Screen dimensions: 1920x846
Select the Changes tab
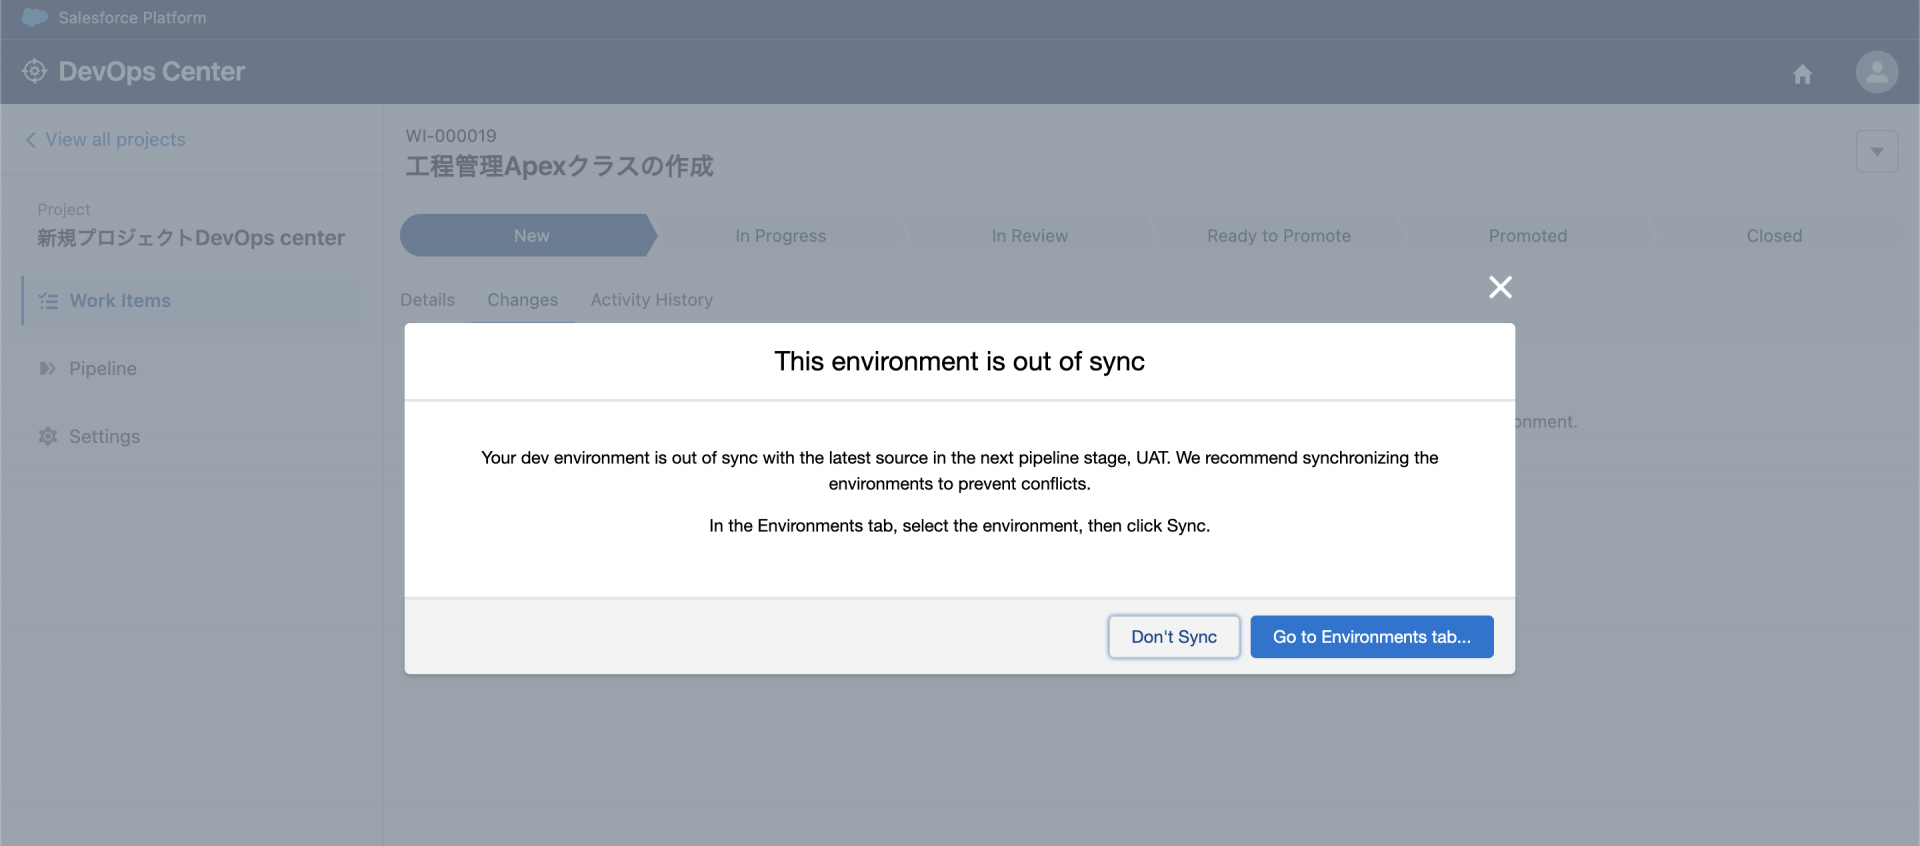point(522,300)
